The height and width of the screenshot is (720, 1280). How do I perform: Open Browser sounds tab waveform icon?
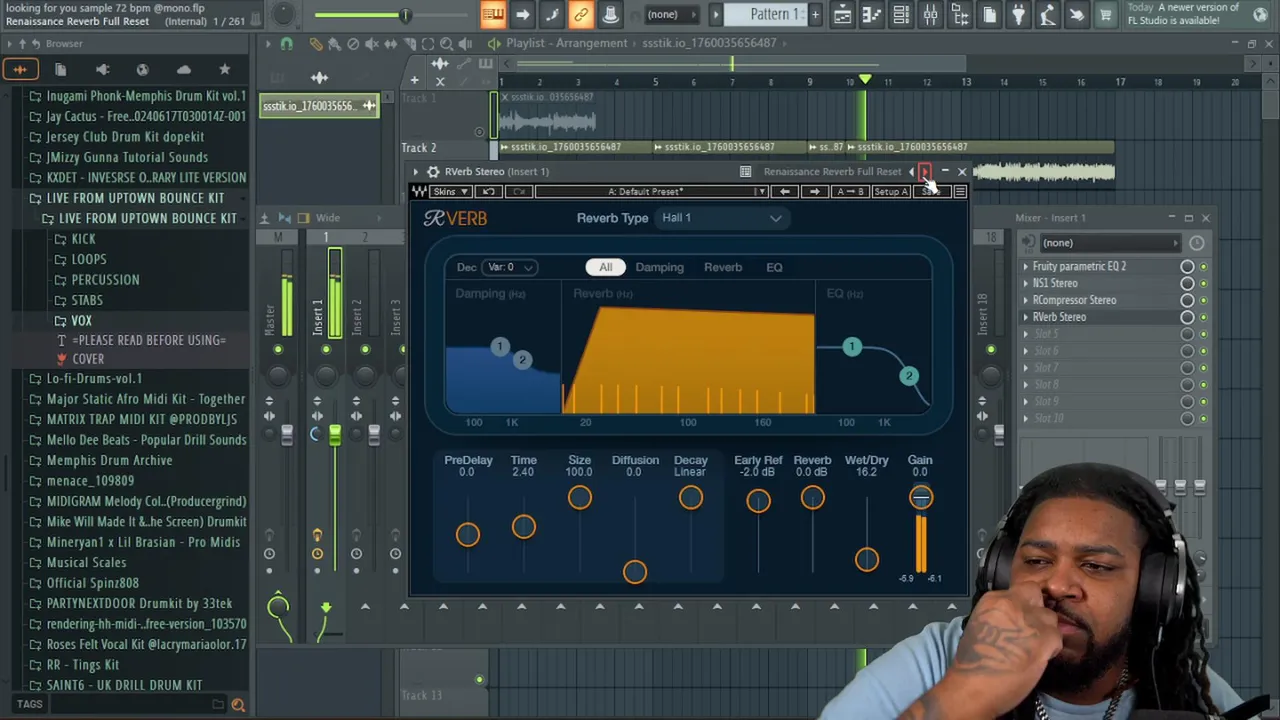pos(19,69)
